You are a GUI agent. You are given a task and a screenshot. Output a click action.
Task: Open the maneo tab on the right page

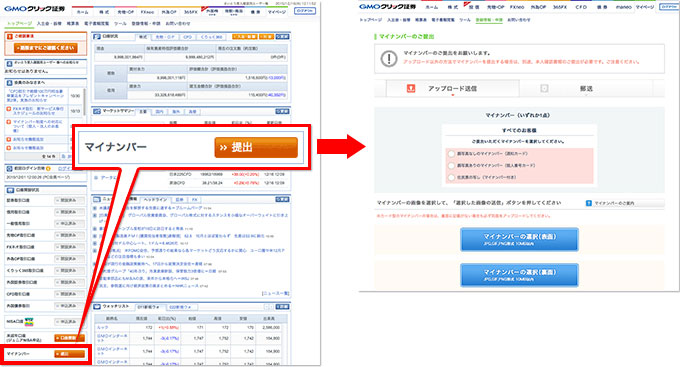click(x=623, y=7)
